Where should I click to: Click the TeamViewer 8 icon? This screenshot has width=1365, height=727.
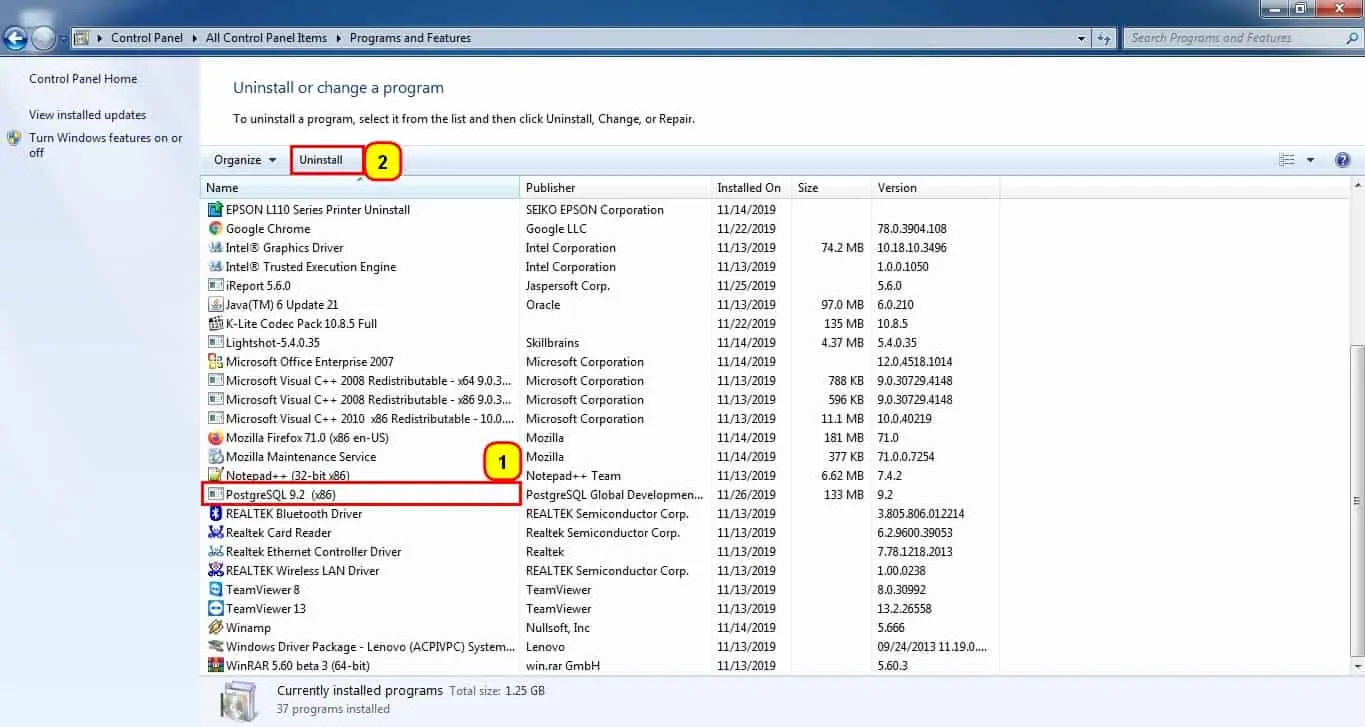(215, 590)
